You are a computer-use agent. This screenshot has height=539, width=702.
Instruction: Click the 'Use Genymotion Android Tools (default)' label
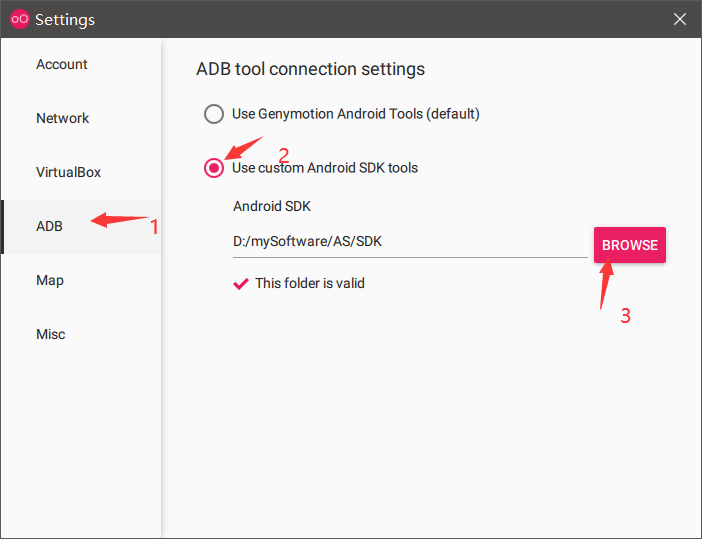coord(355,114)
